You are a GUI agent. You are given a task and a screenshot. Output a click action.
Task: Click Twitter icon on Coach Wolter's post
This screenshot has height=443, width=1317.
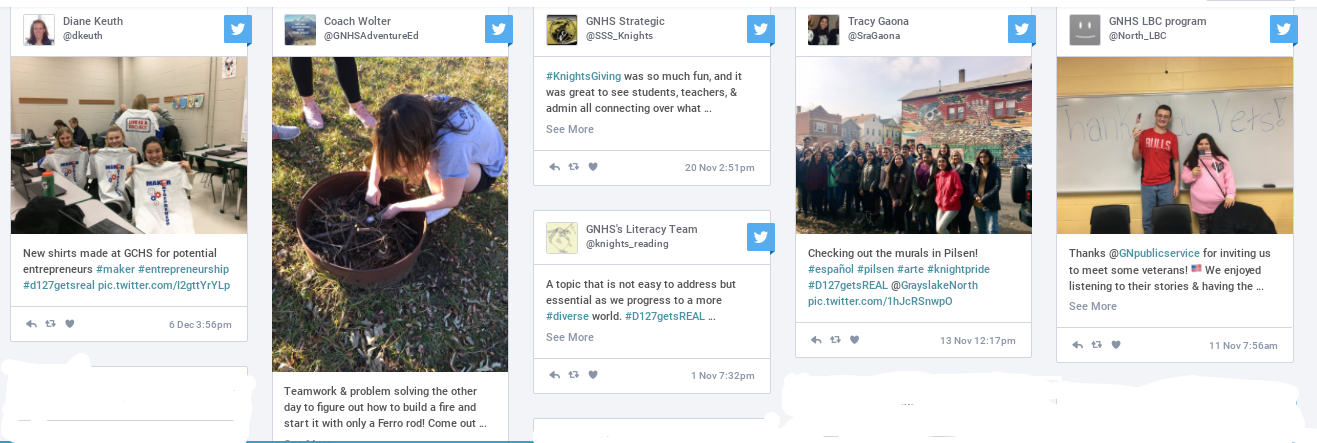pos(499,30)
